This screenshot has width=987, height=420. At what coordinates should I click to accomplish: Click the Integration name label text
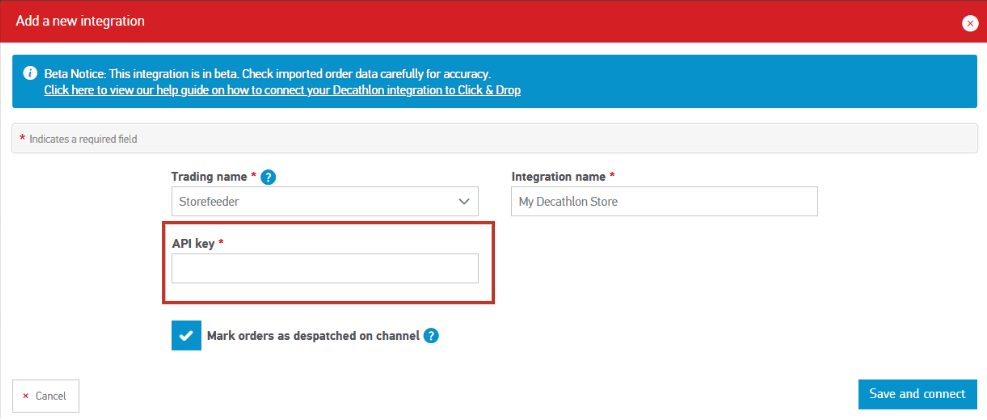pyautogui.click(x=558, y=177)
